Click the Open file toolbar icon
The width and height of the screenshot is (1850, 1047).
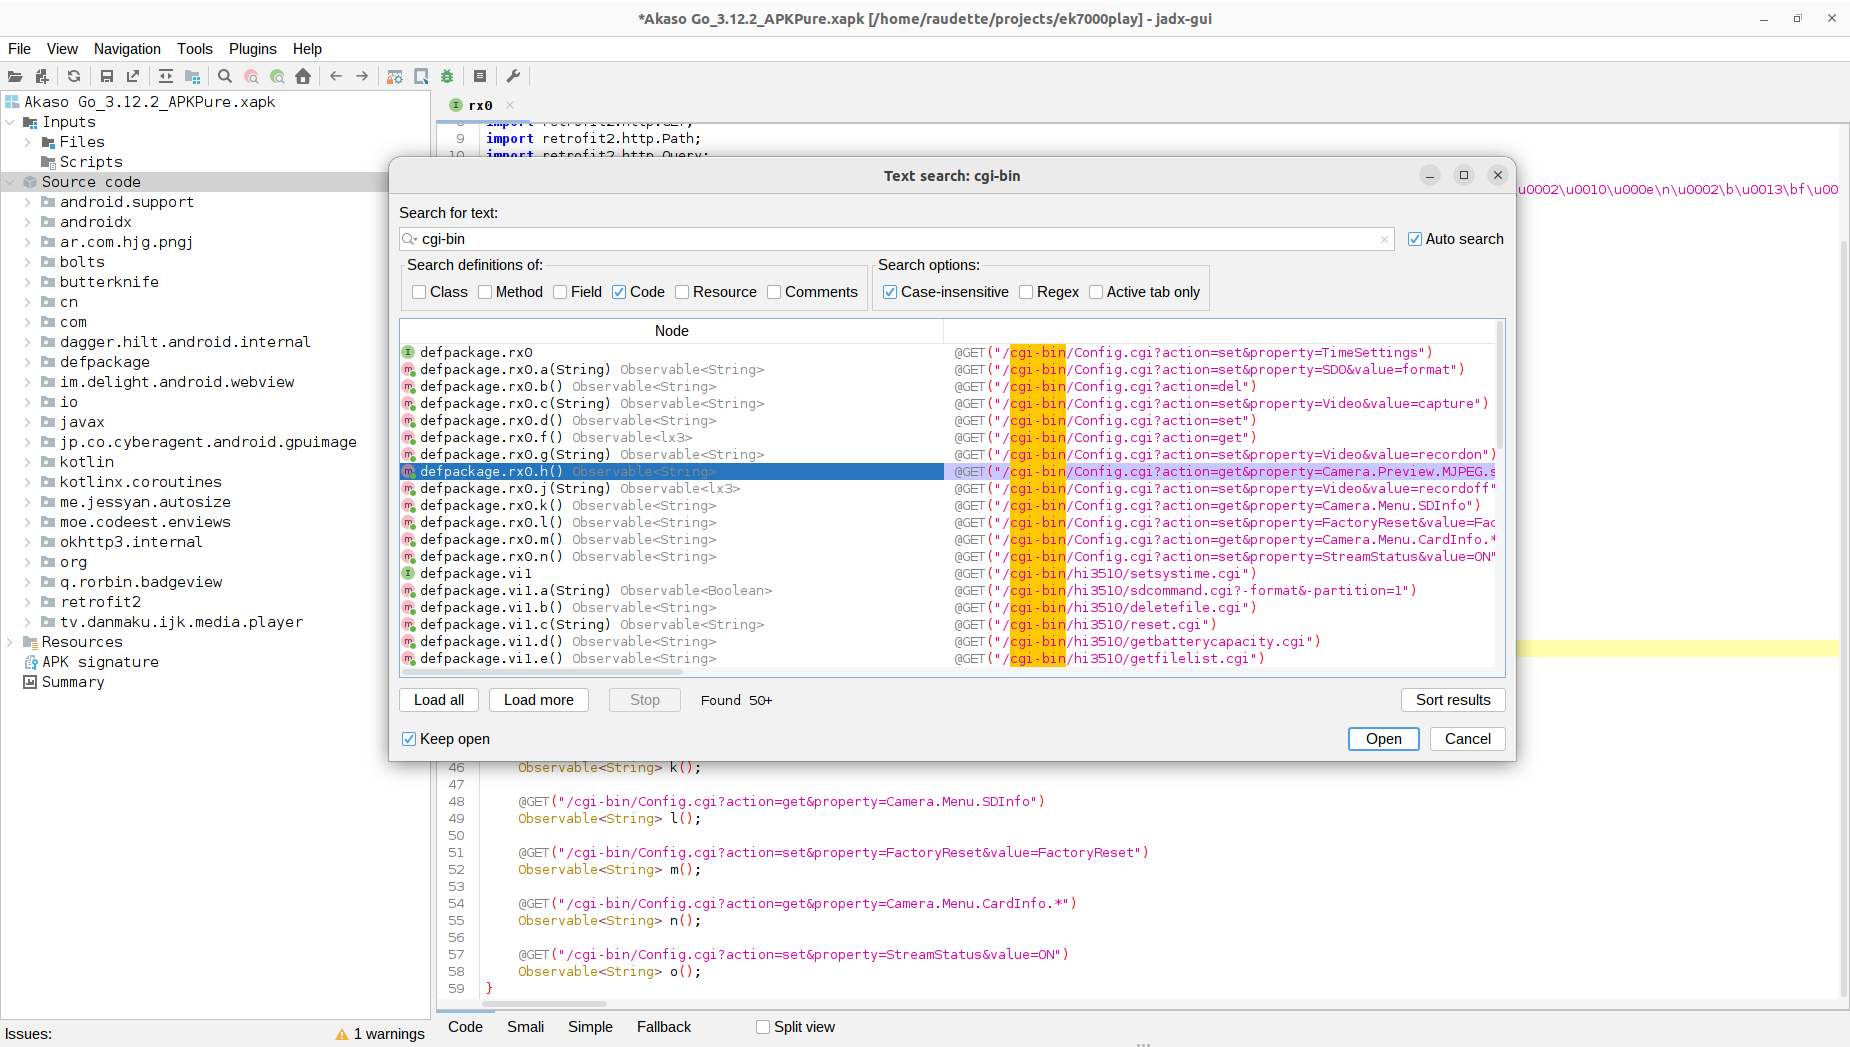point(15,76)
